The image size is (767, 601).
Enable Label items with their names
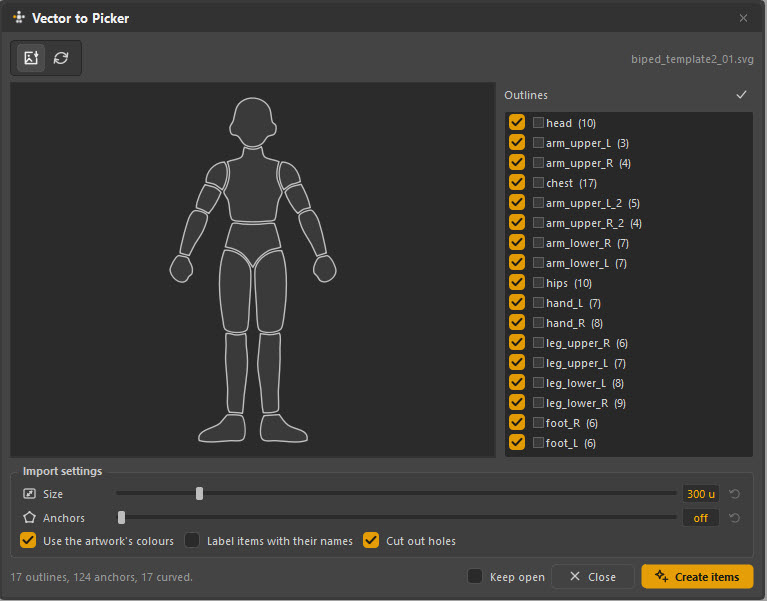tap(192, 540)
